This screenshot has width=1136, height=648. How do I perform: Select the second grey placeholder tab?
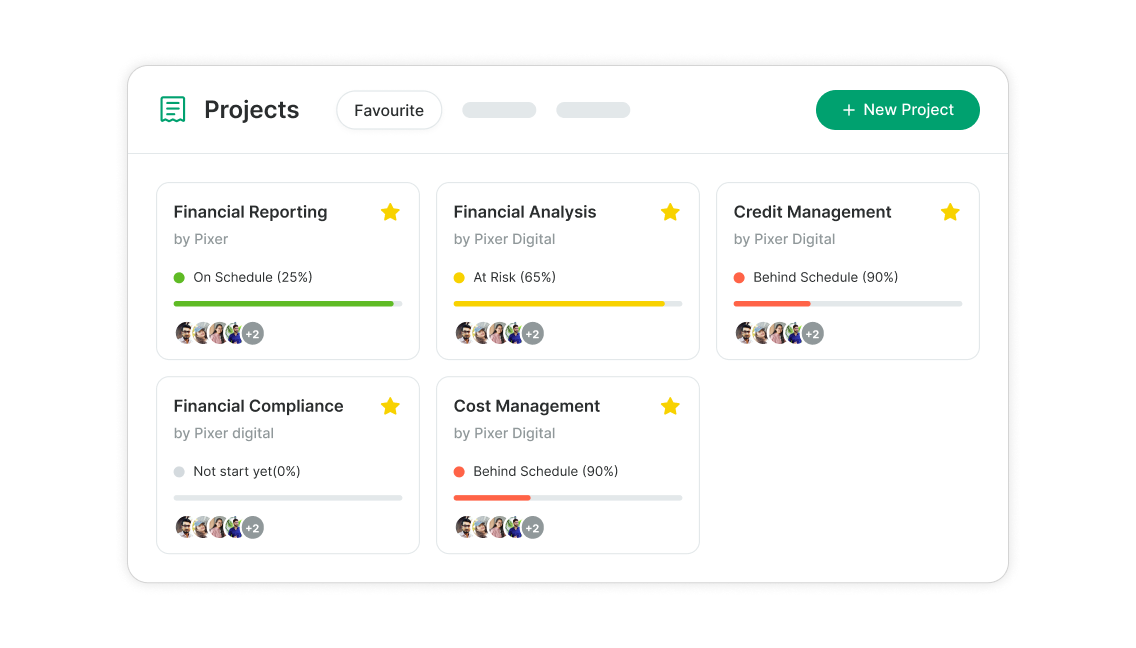pos(593,110)
